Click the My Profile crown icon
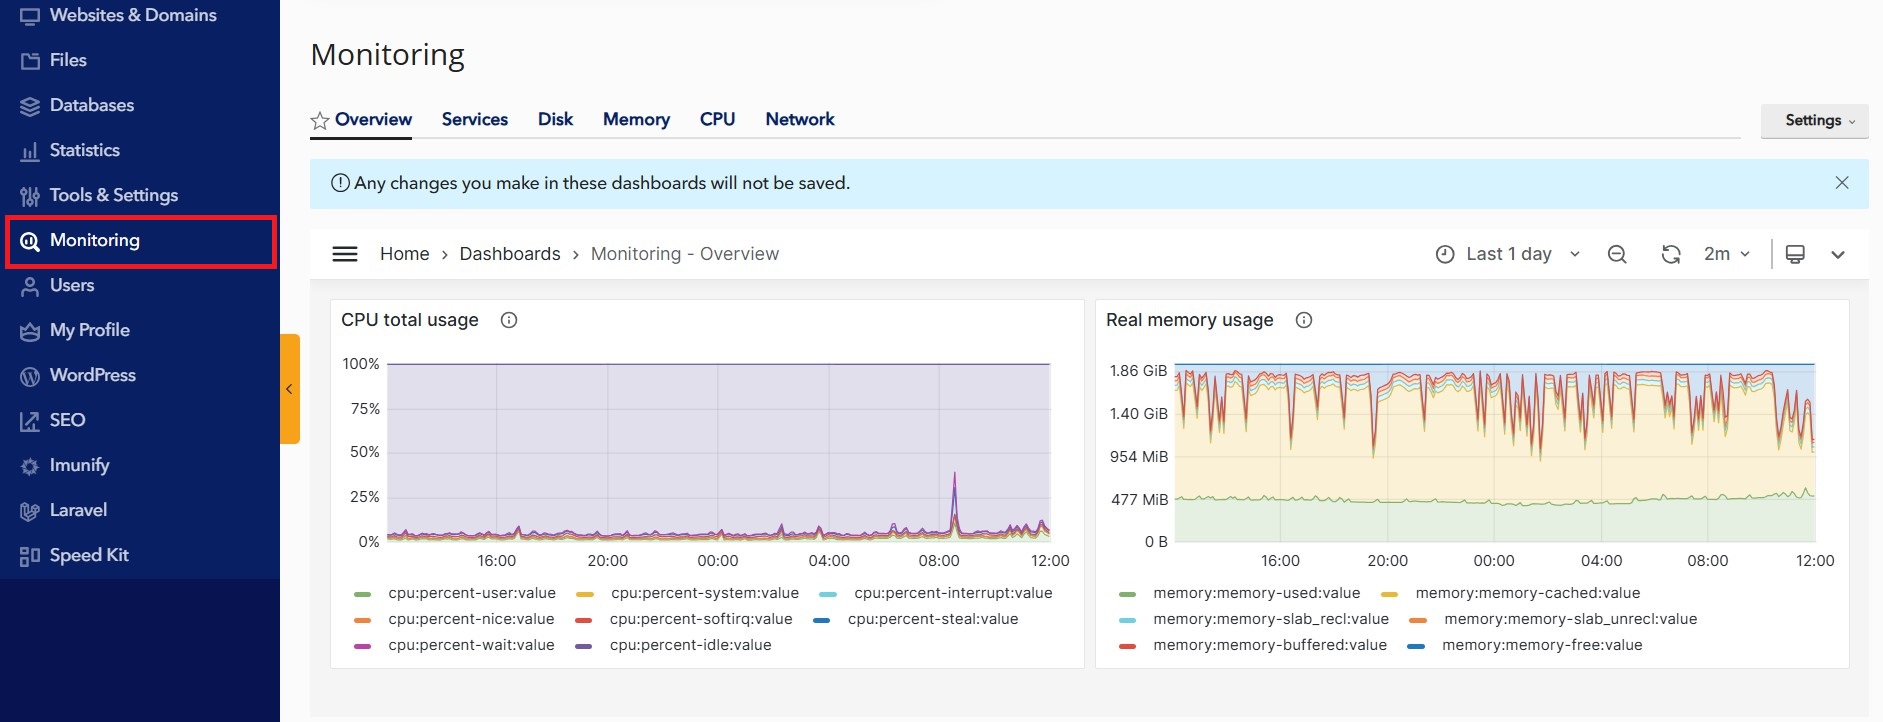Viewport: 1883px width, 722px height. (30, 331)
